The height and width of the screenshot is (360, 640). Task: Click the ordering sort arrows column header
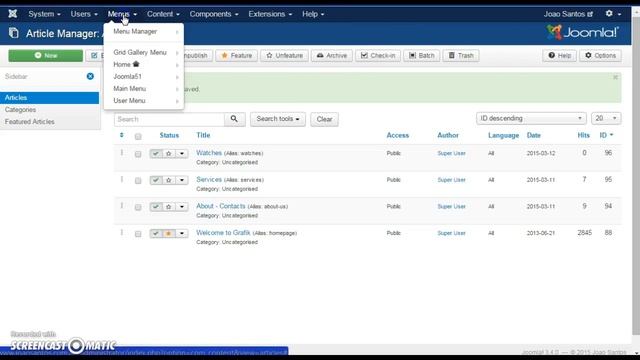click(x=122, y=135)
